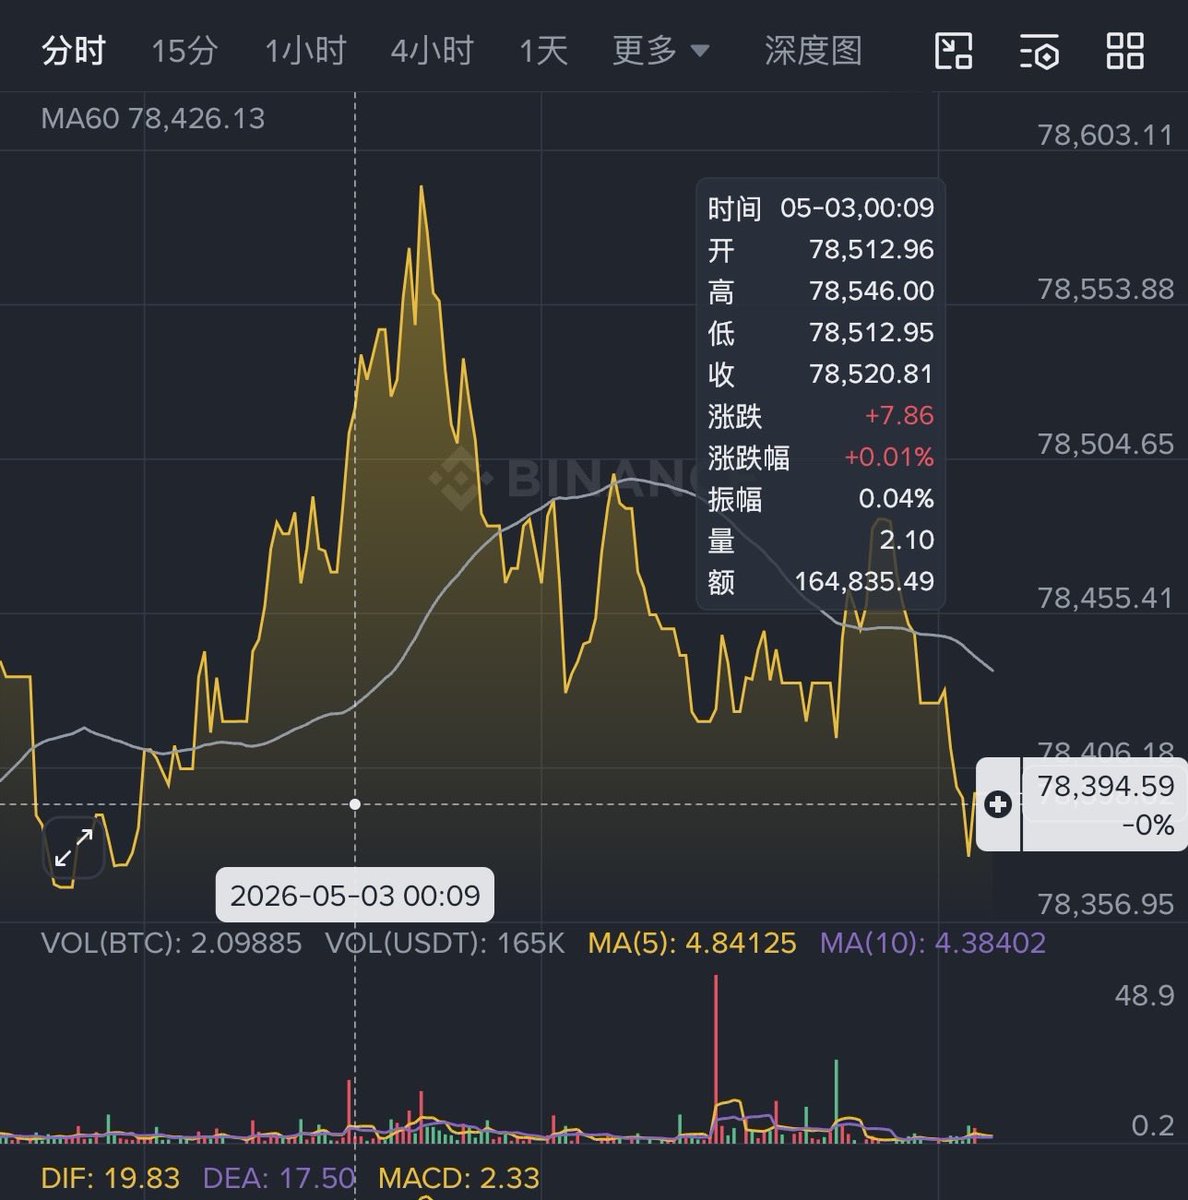Click the highest peak of price line
Viewport: 1188px width, 1200px height.
click(x=422, y=188)
